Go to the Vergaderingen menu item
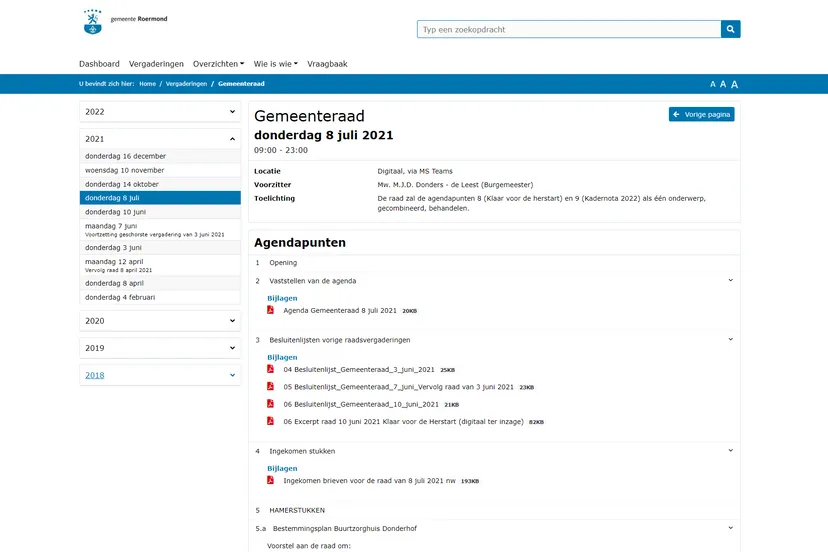The width and height of the screenshot is (828, 552). pyautogui.click(x=156, y=64)
